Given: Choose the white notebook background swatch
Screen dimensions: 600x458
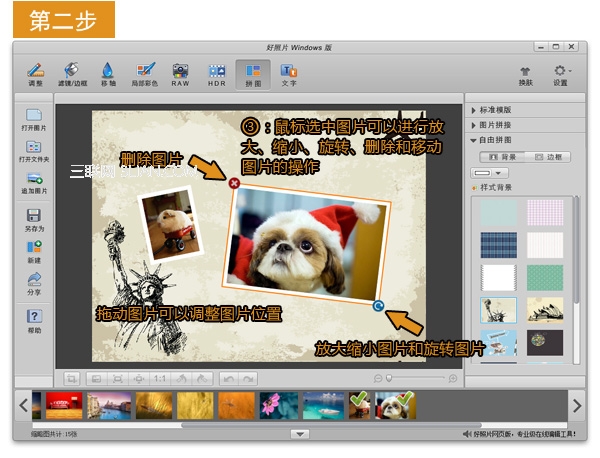Looking at the screenshot, I should [498, 277].
